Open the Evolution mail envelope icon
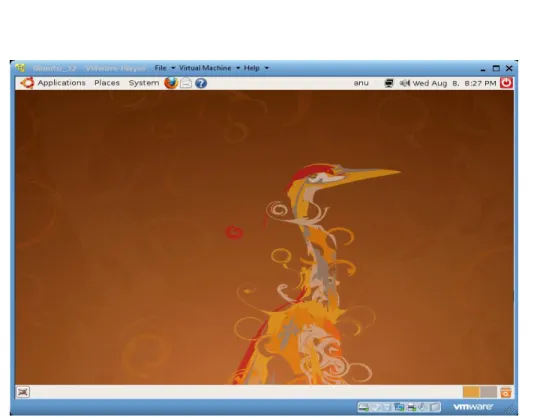This screenshot has width=543, height=417. point(186,83)
